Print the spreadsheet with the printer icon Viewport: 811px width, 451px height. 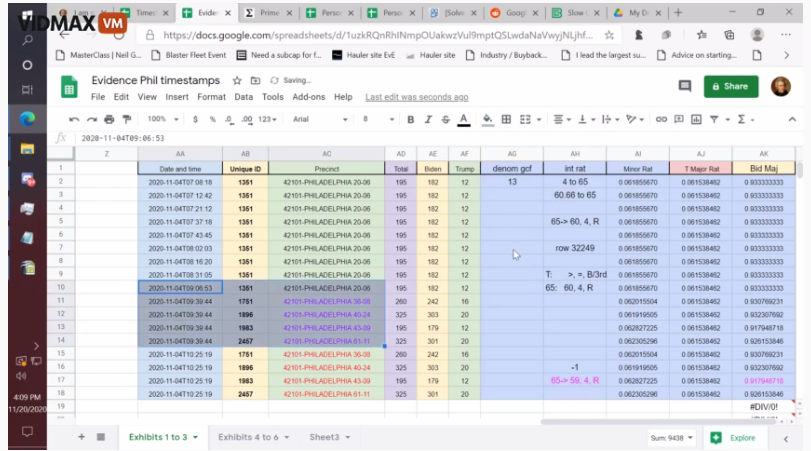pyautogui.click(x=109, y=119)
